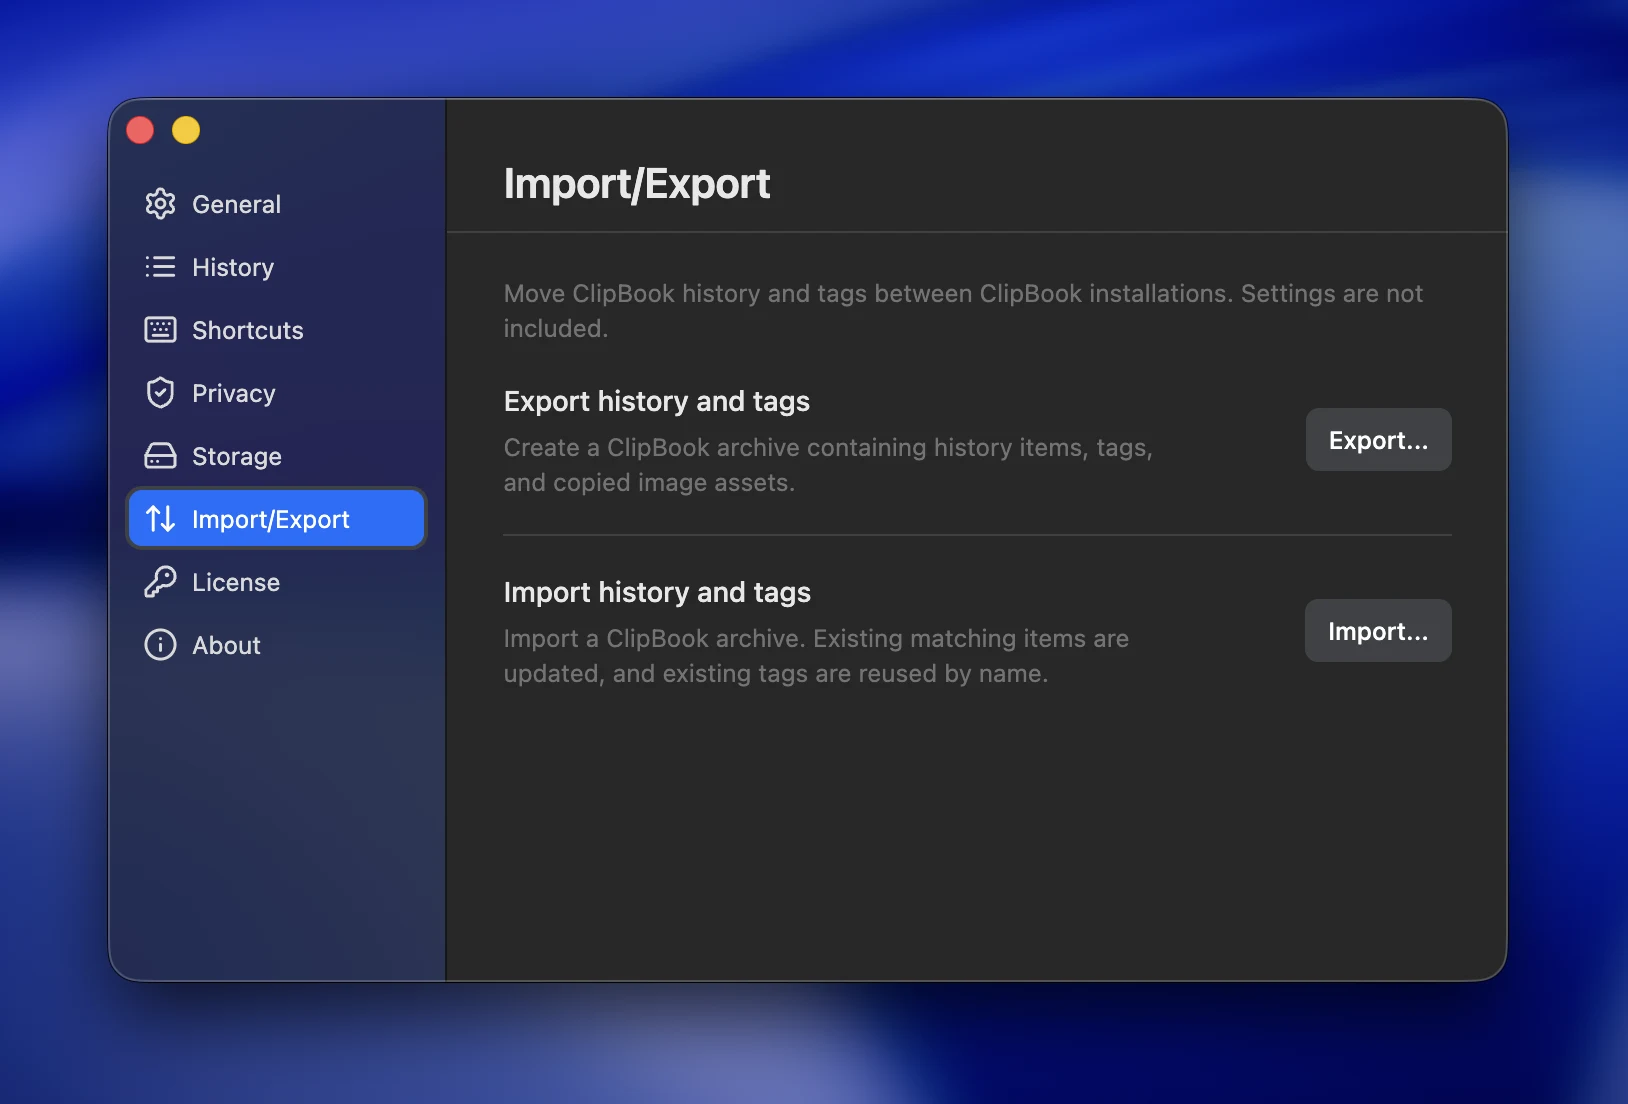Click the Export... button

point(1378,439)
